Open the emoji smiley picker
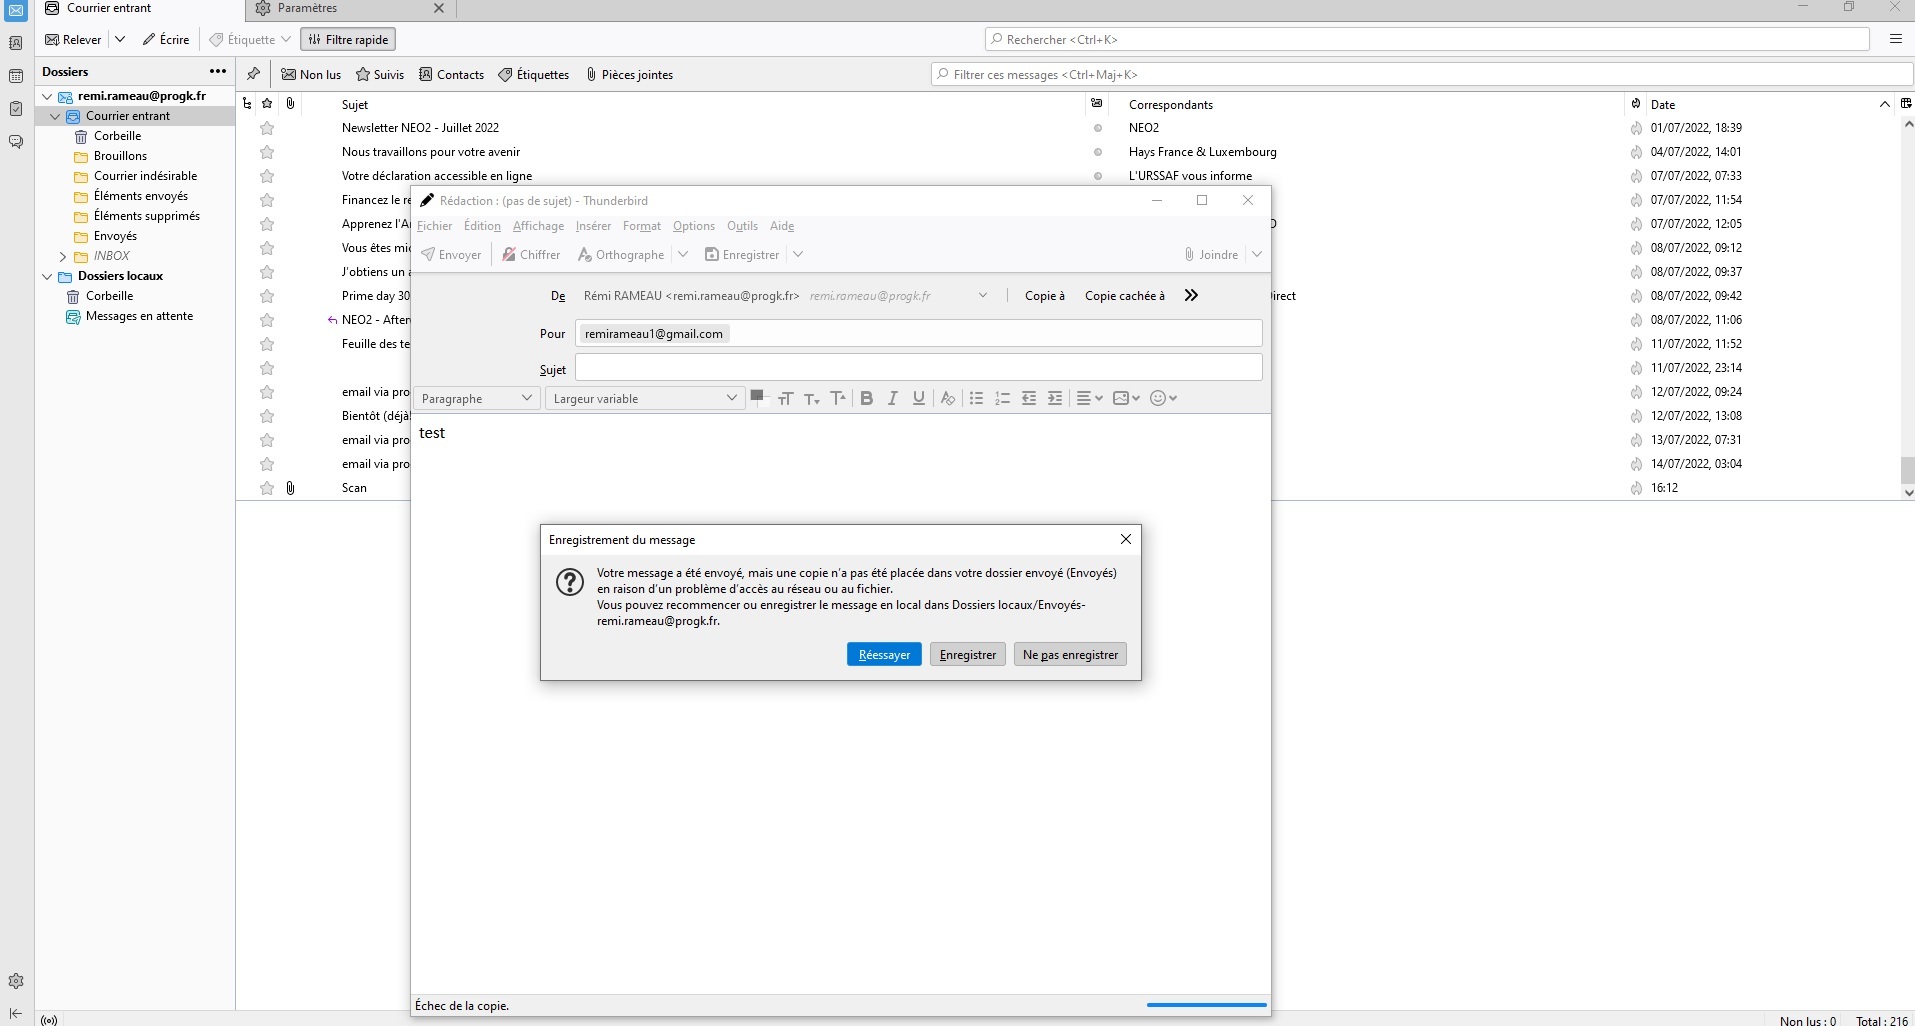The height and width of the screenshot is (1026, 1915). 1163,398
